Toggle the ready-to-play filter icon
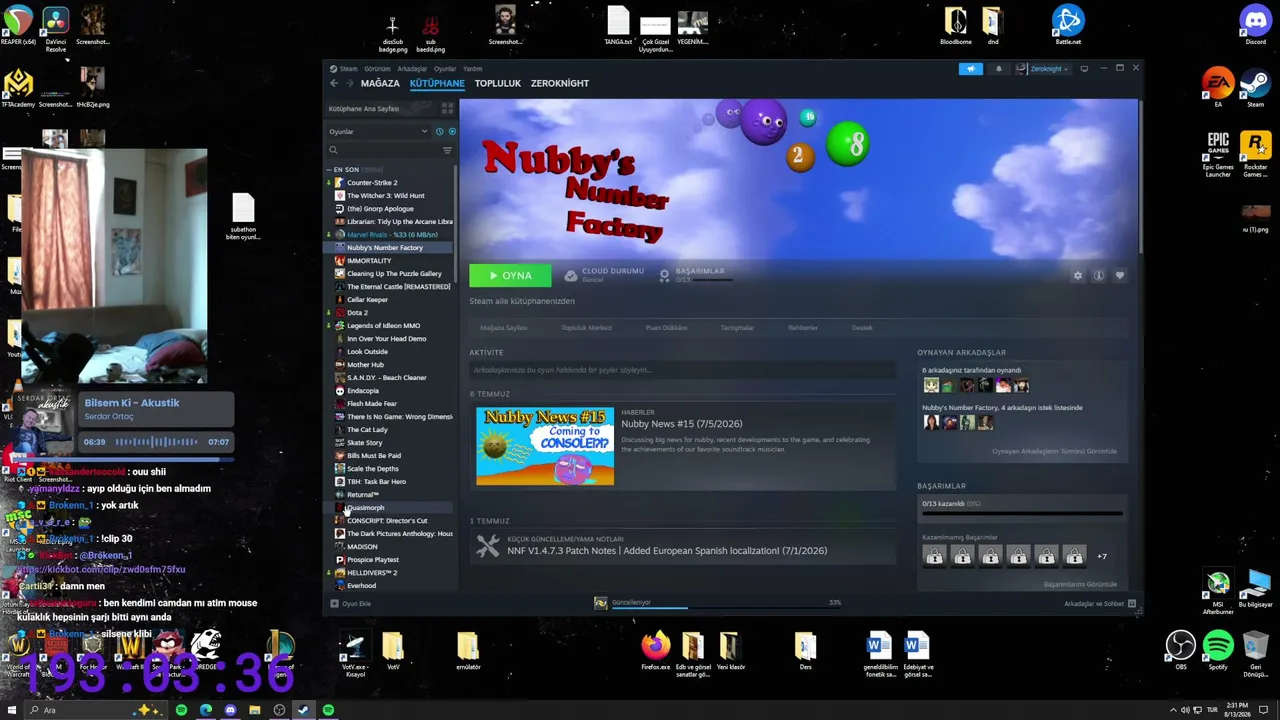The width and height of the screenshot is (1280, 720). (452, 131)
